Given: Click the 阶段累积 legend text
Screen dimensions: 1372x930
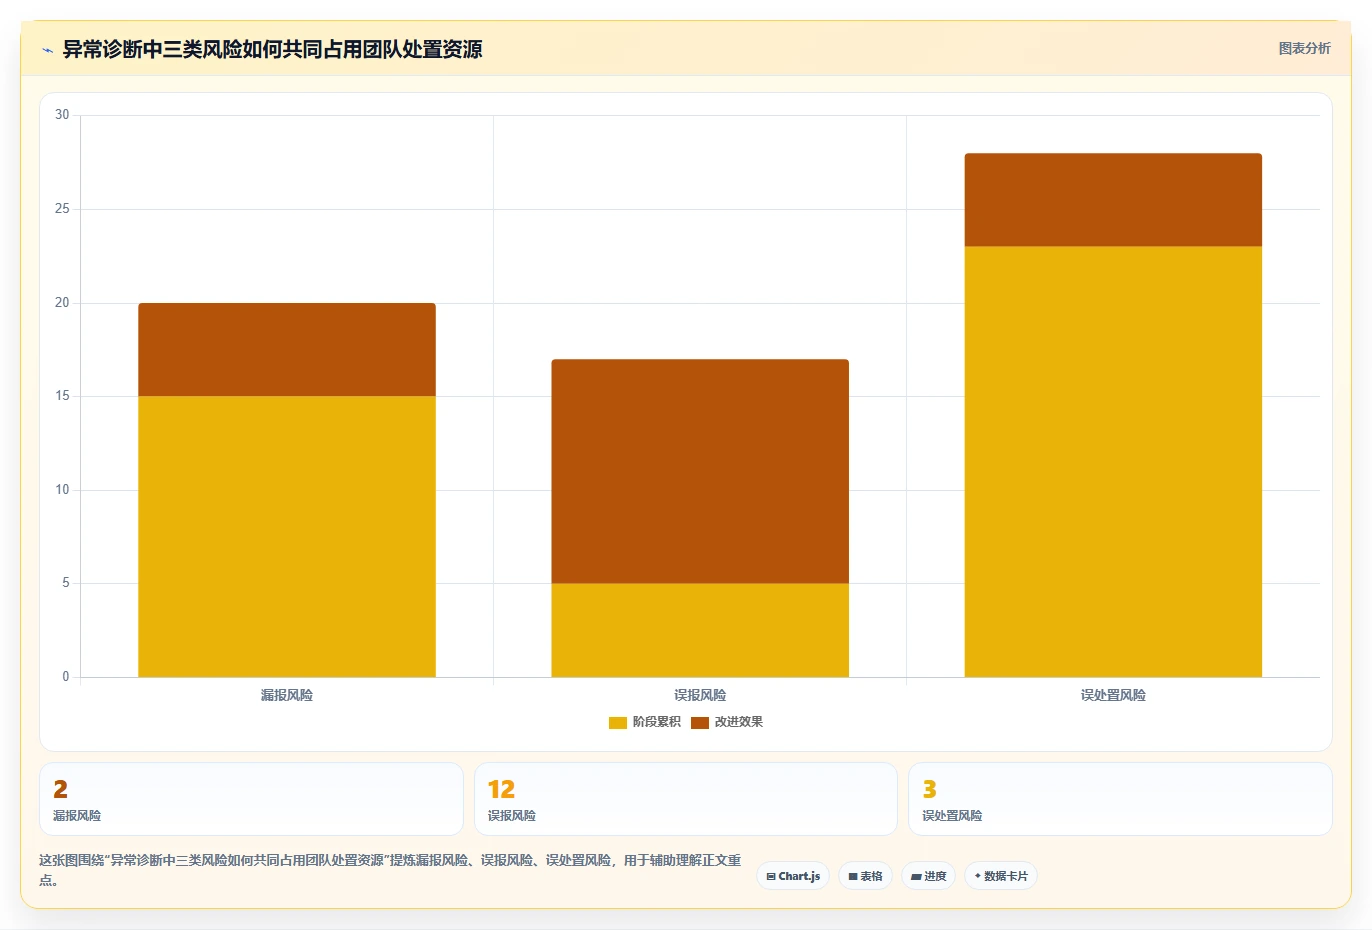Looking at the screenshot, I should click(657, 722).
